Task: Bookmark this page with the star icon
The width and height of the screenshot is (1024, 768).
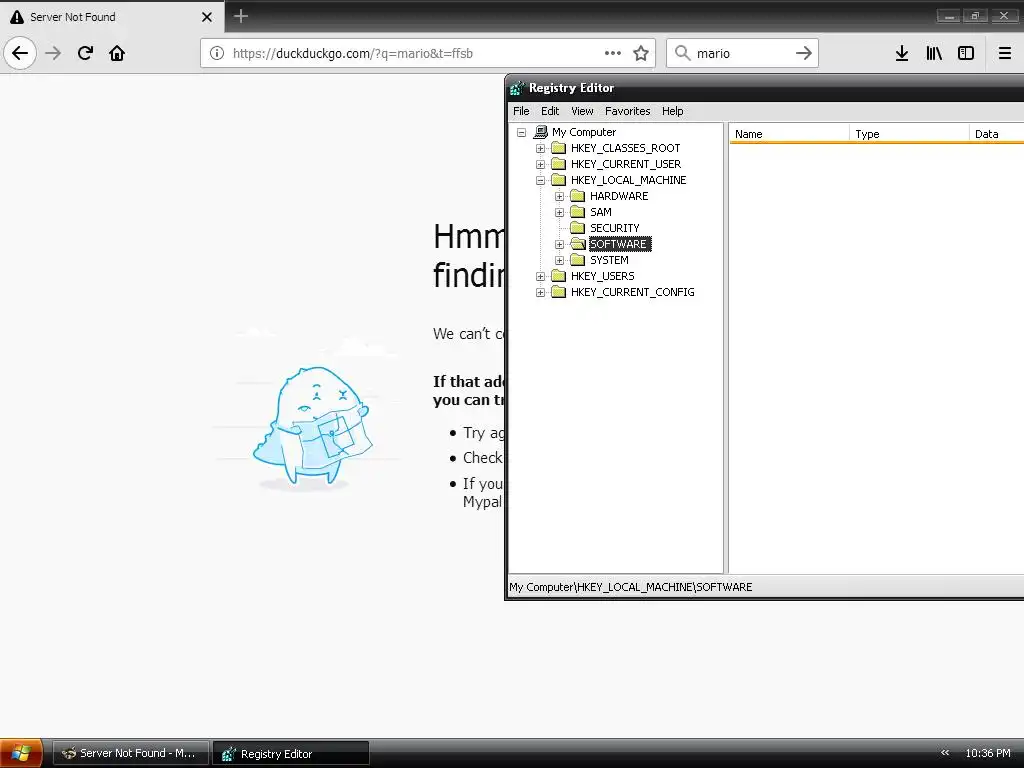Action: [641, 53]
